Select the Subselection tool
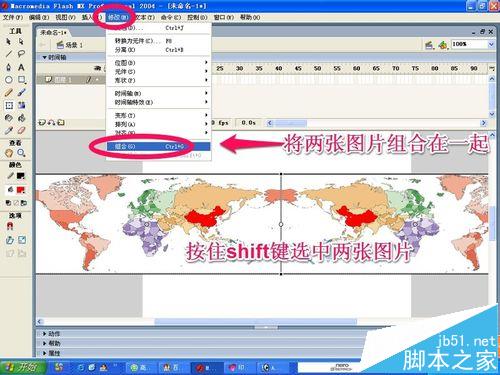 click(x=21, y=42)
